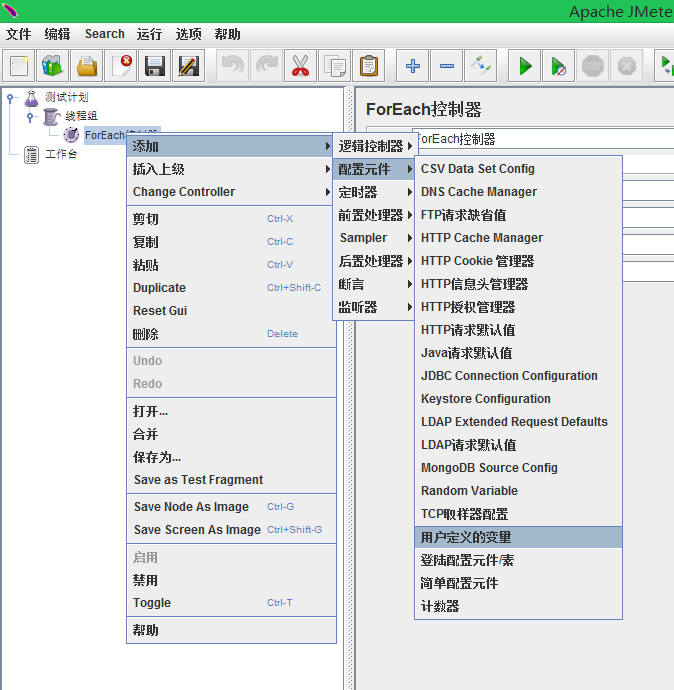
Task: Click the 测试计划 flask icon
Action: (31, 98)
